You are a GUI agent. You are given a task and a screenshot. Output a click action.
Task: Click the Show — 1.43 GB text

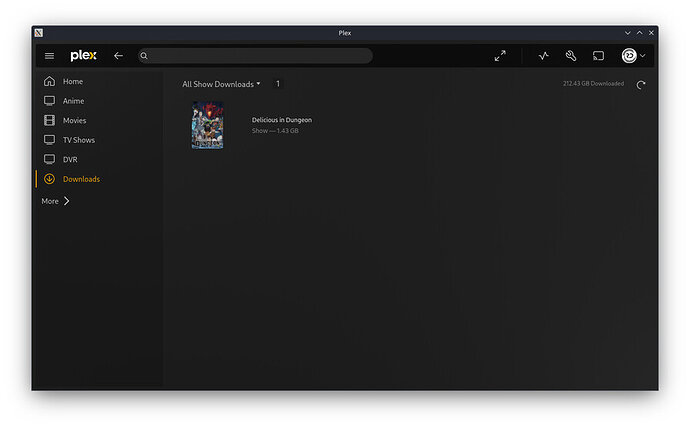click(x=275, y=131)
